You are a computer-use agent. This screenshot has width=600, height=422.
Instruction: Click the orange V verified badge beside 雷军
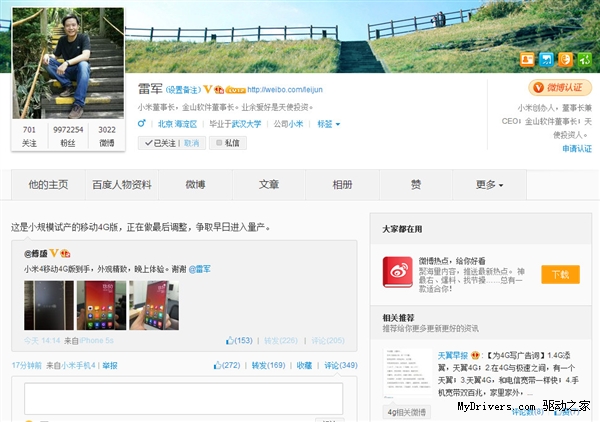pos(208,89)
